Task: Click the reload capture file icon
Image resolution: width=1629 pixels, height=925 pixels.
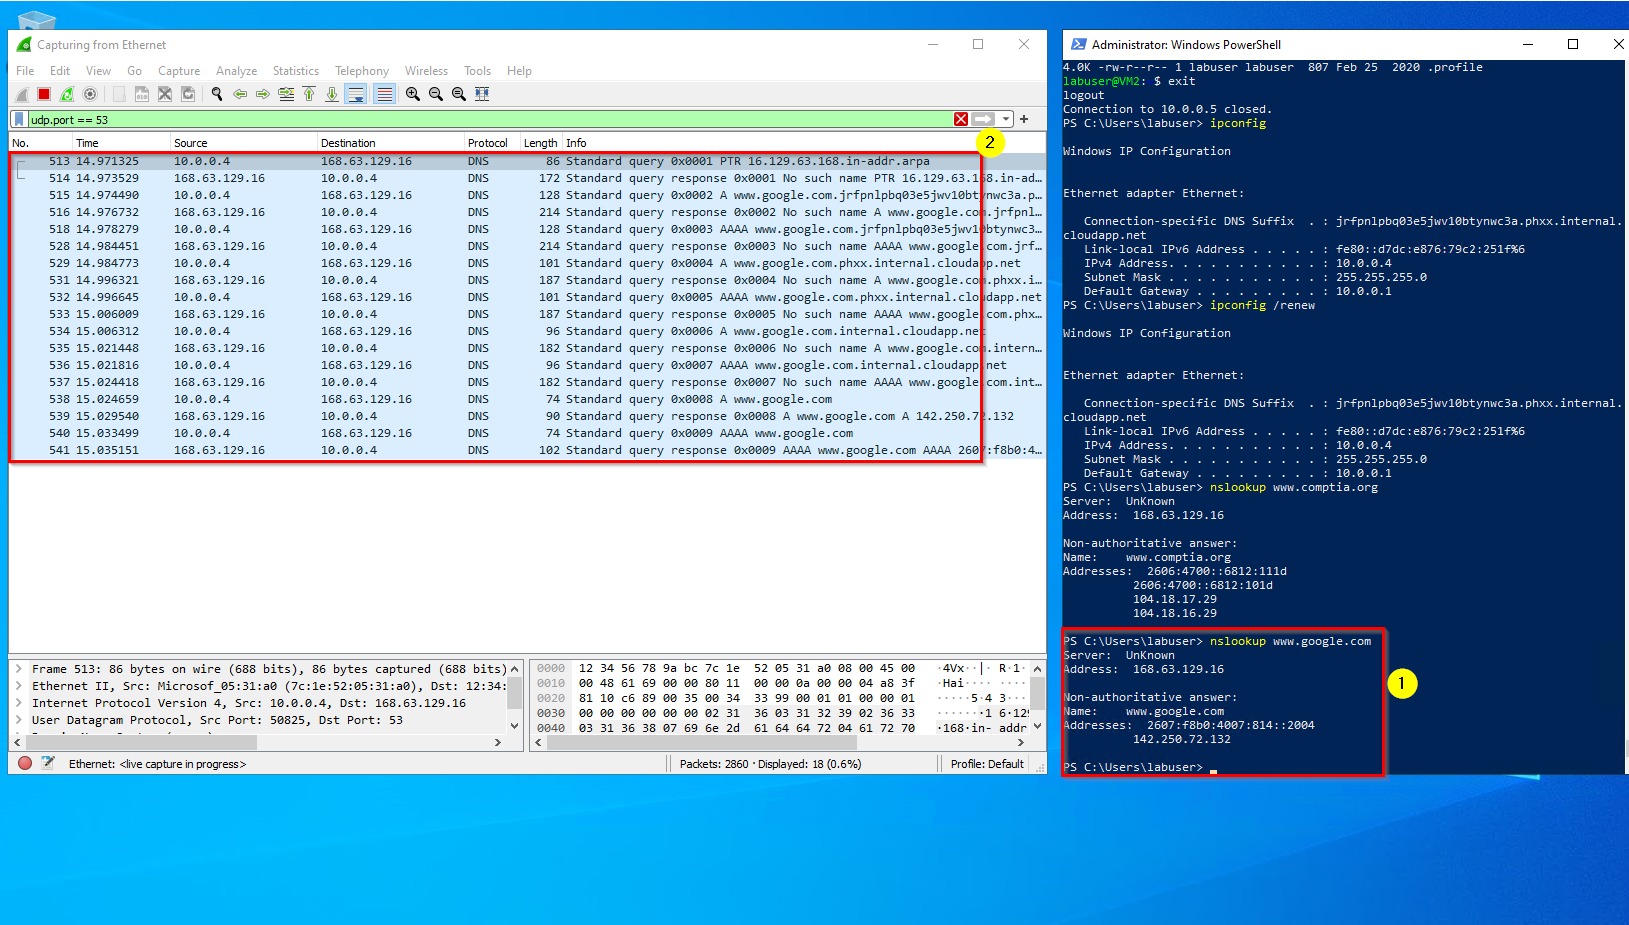Action: [188, 94]
